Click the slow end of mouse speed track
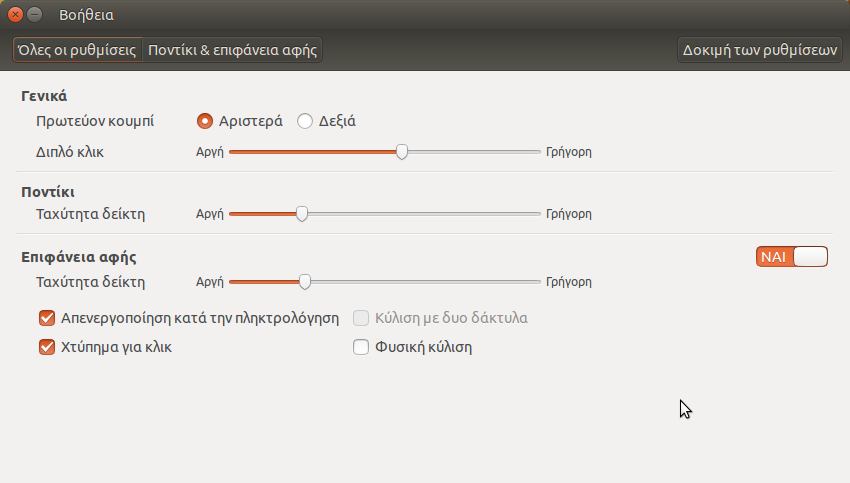This screenshot has height=483, width=850. [x=233, y=213]
